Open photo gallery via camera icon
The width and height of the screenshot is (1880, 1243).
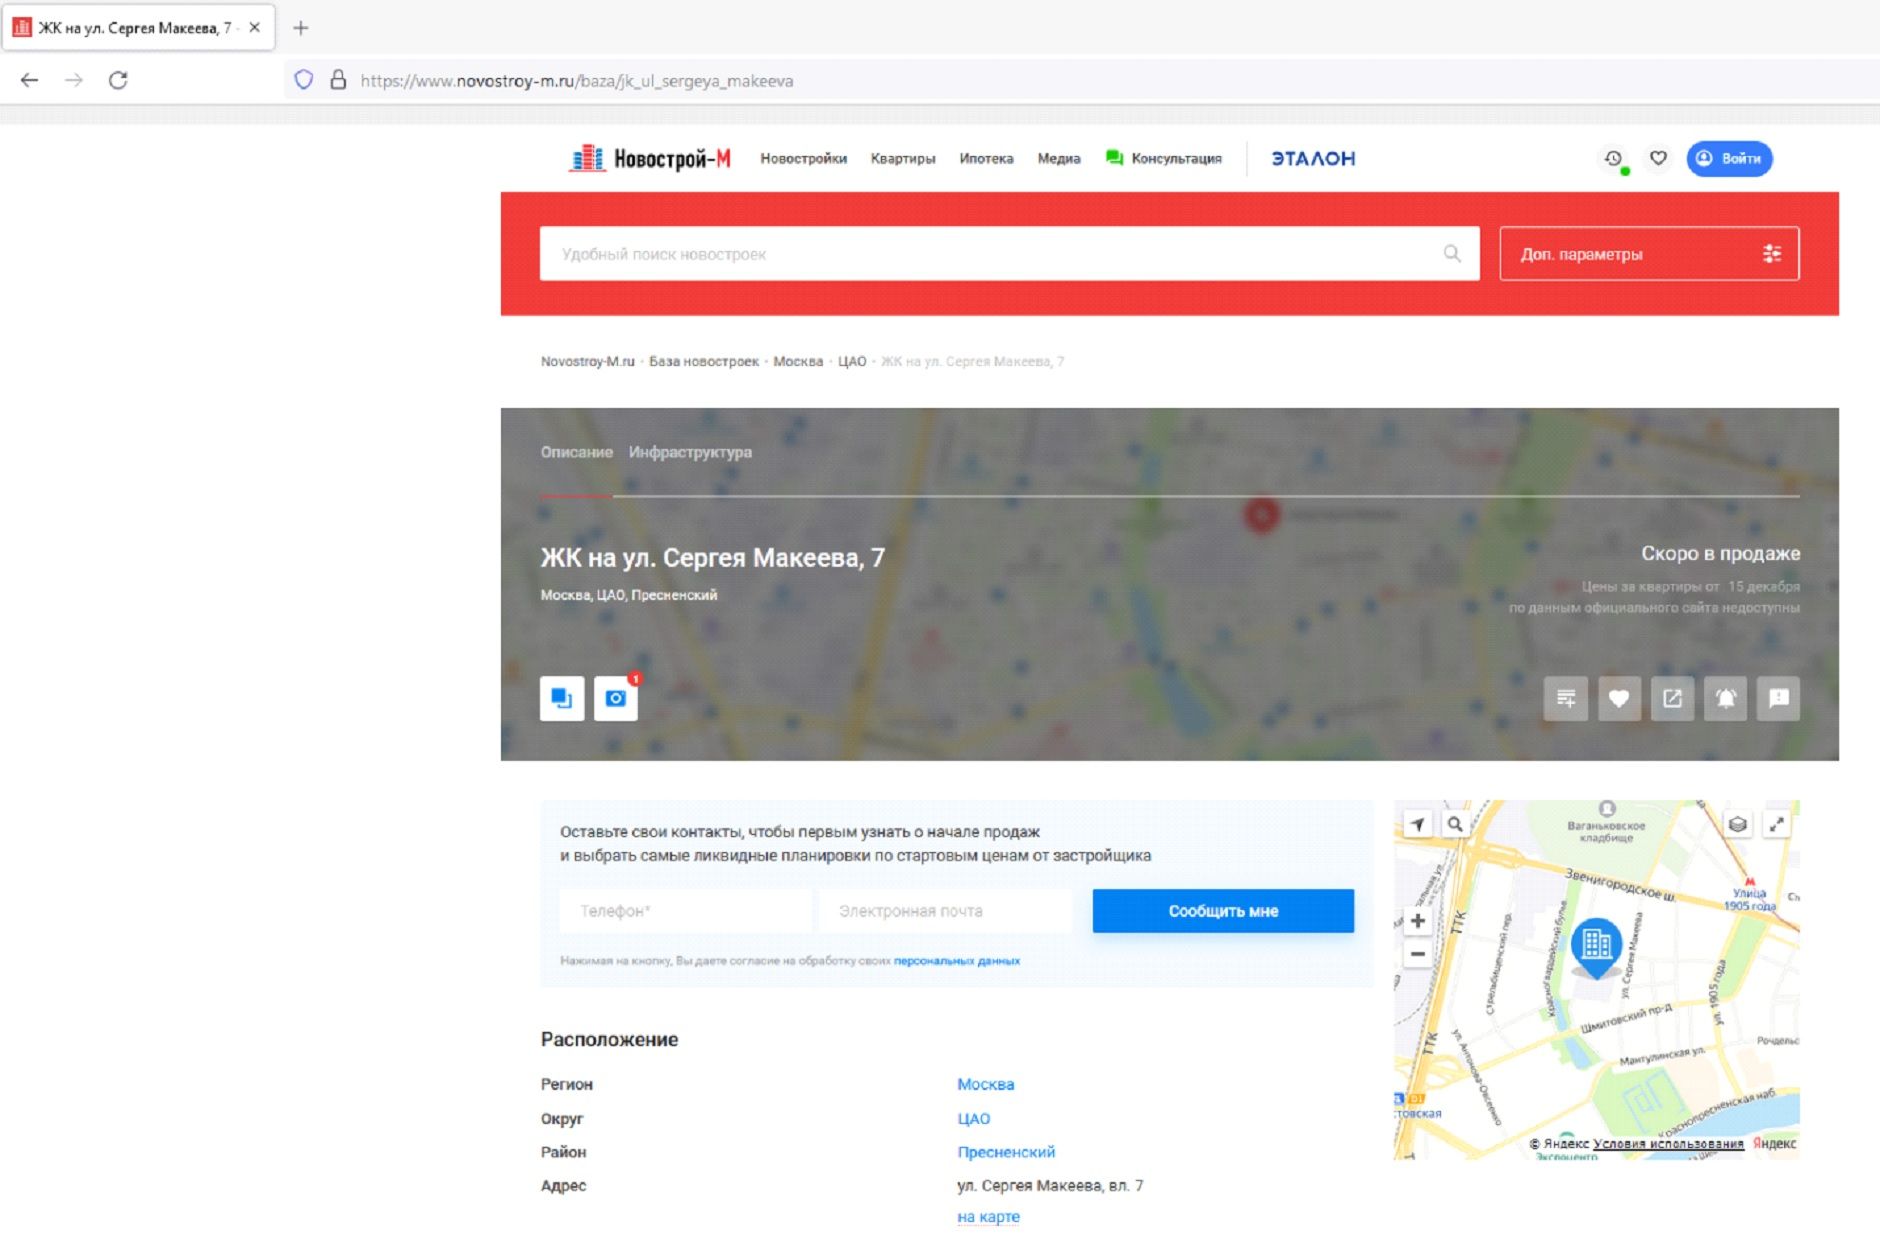tap(617, 699)
